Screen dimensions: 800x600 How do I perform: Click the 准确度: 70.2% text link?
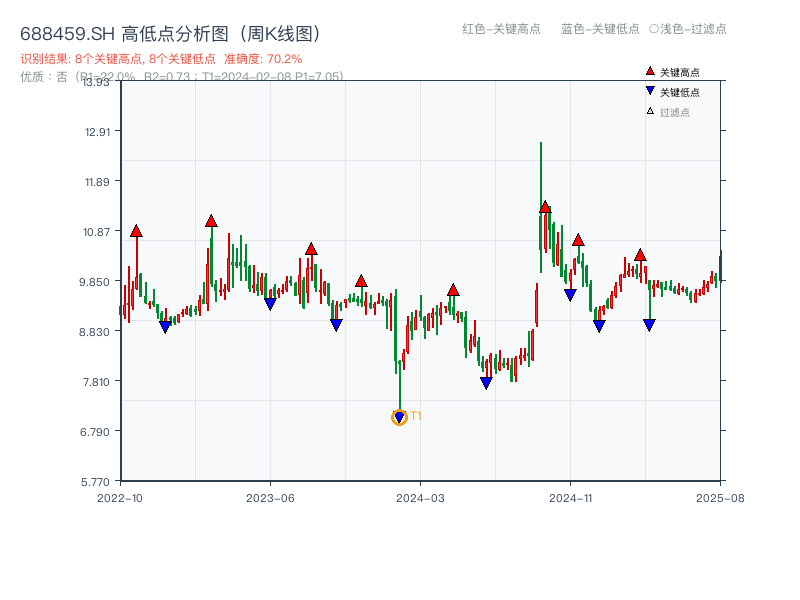point(263,58)
